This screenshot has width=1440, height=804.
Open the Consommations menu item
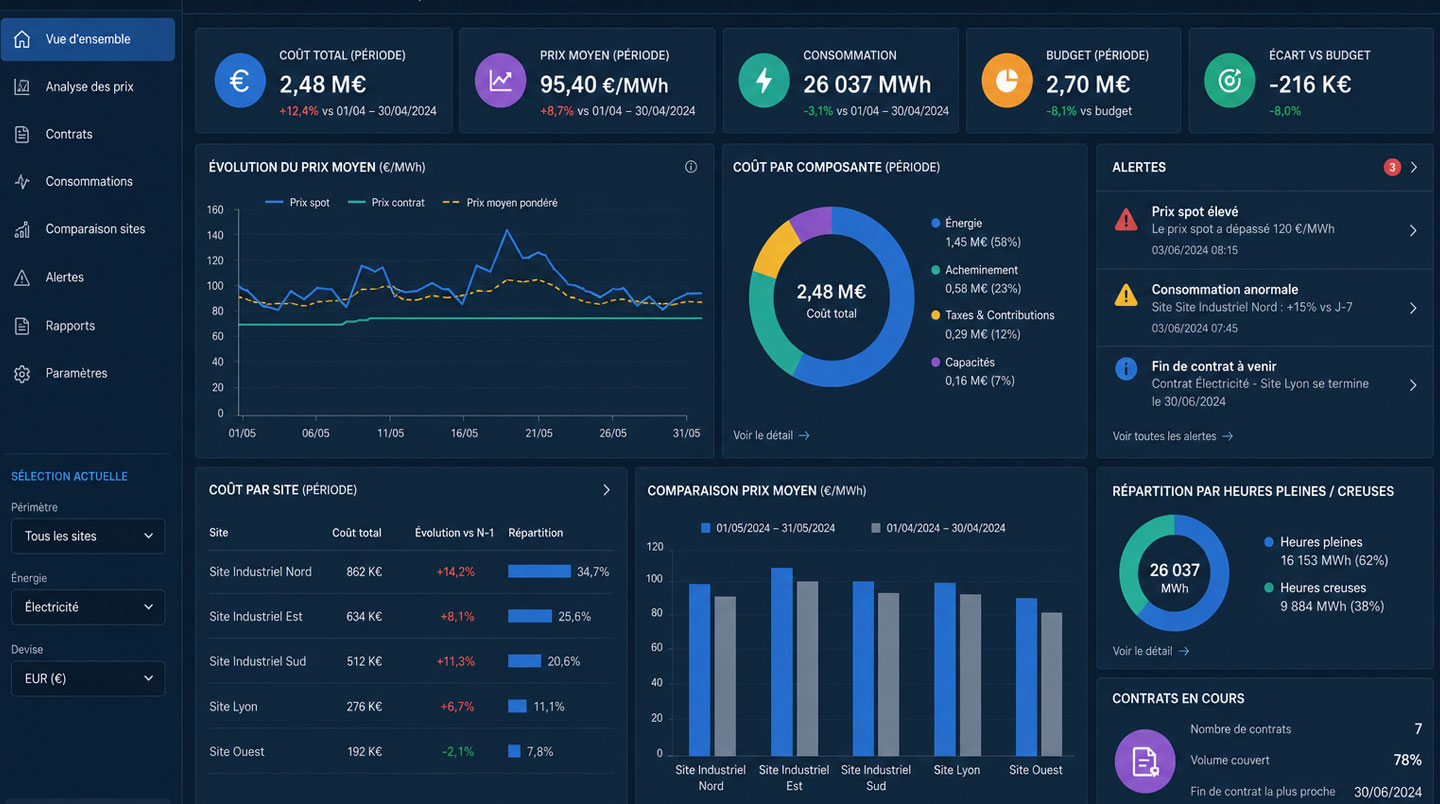coord(88,182)
